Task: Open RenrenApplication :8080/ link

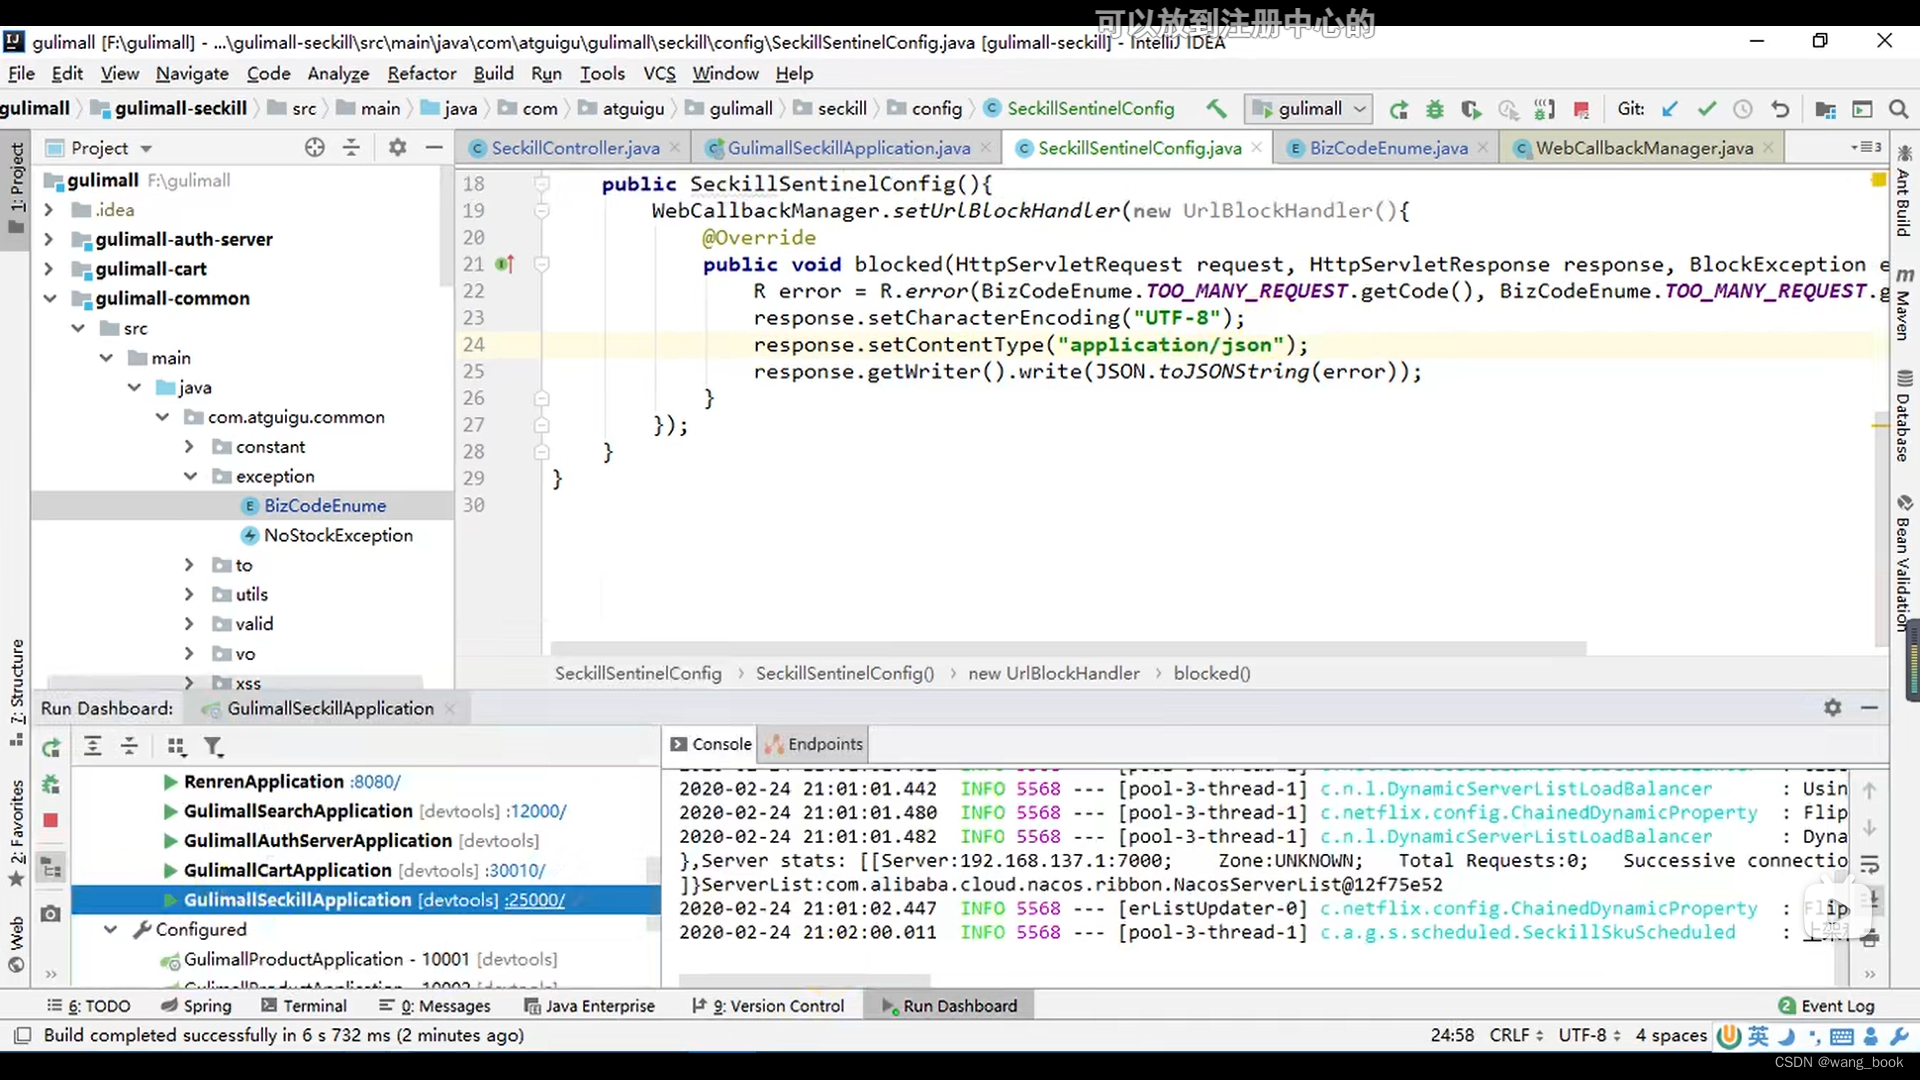Action: click(x=376, y=782)
